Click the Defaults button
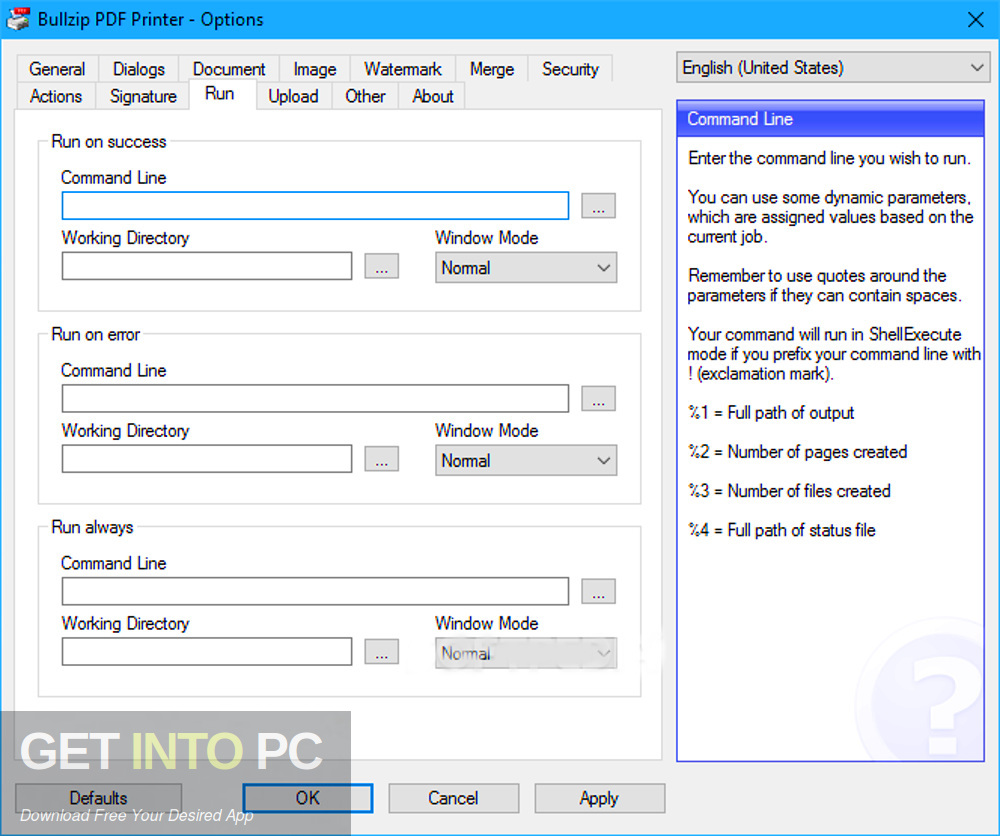 click(x=98, y=798)
